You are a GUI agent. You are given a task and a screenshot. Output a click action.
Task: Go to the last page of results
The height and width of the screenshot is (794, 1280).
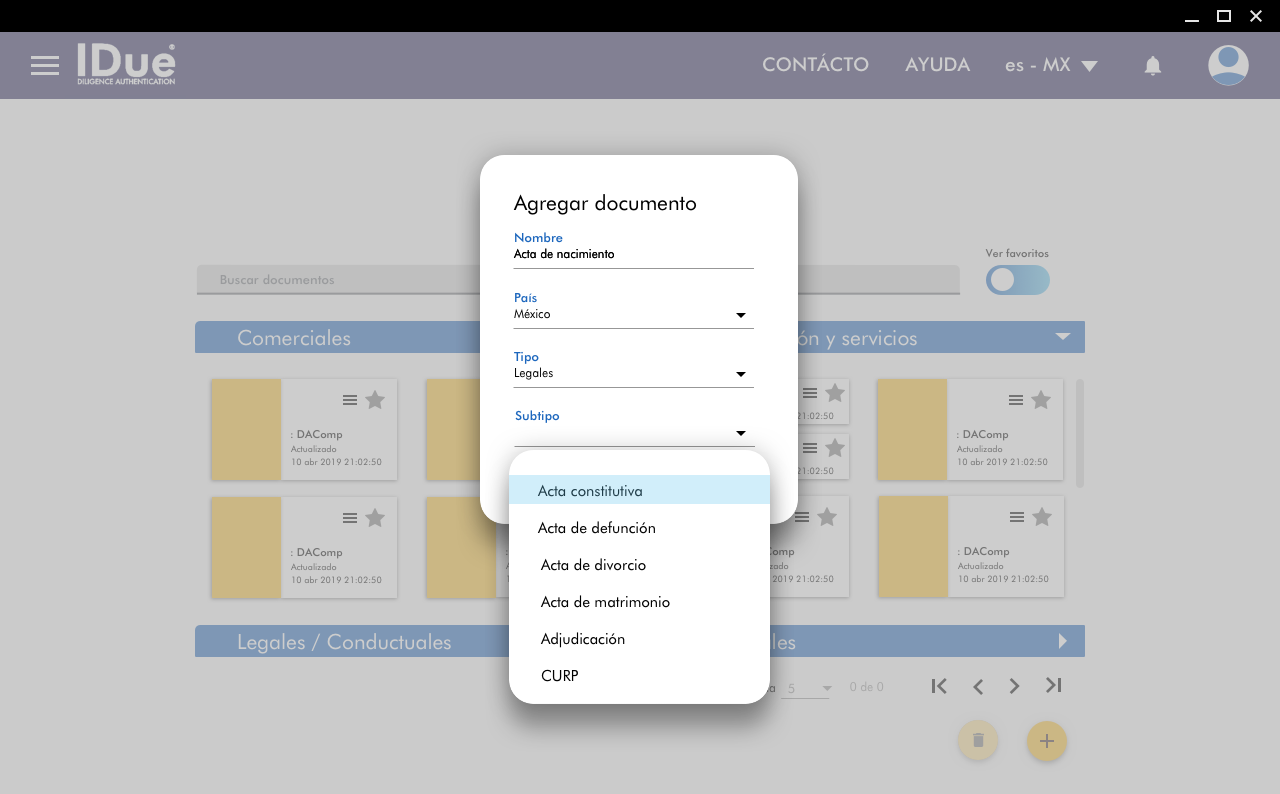tap(1053, 686)
